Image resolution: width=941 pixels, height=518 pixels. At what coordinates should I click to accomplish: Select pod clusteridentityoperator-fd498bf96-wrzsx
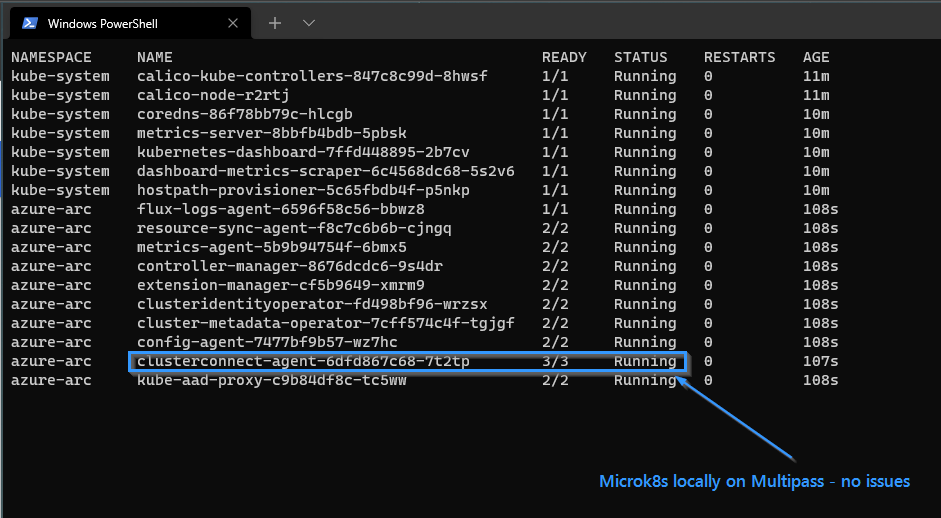click(x=312, y=304)
